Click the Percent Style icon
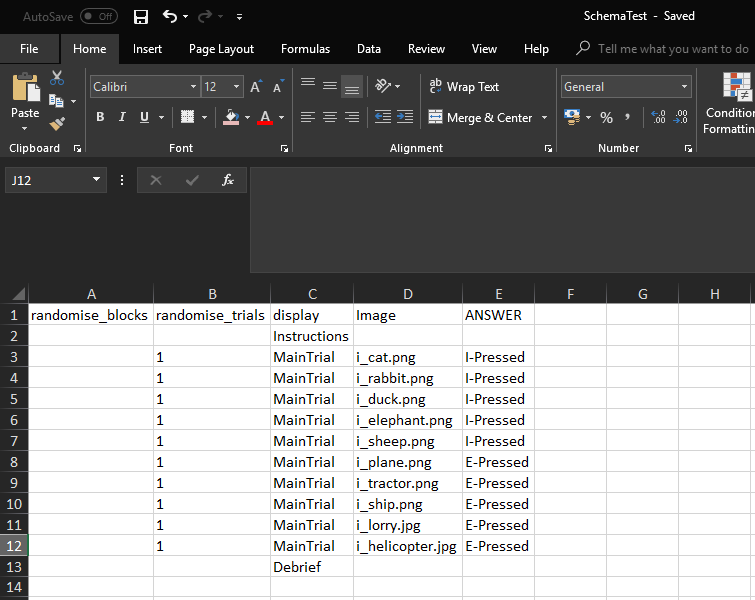The width and height of the screenshot is (755, 600). click(606, 117)
